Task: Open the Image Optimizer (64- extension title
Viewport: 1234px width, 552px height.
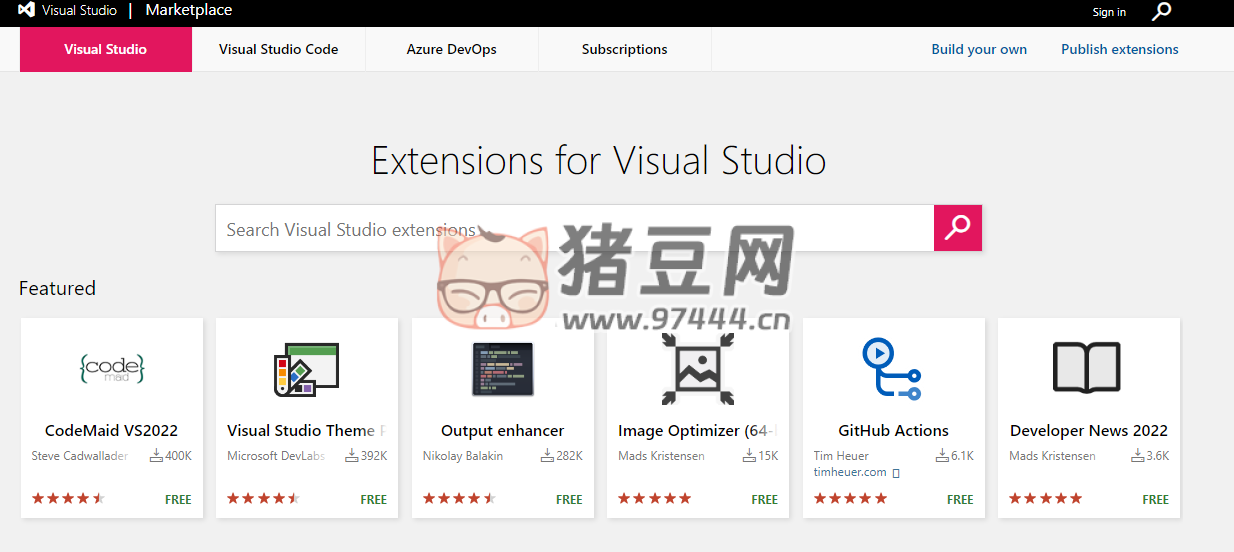Action: 698,430
